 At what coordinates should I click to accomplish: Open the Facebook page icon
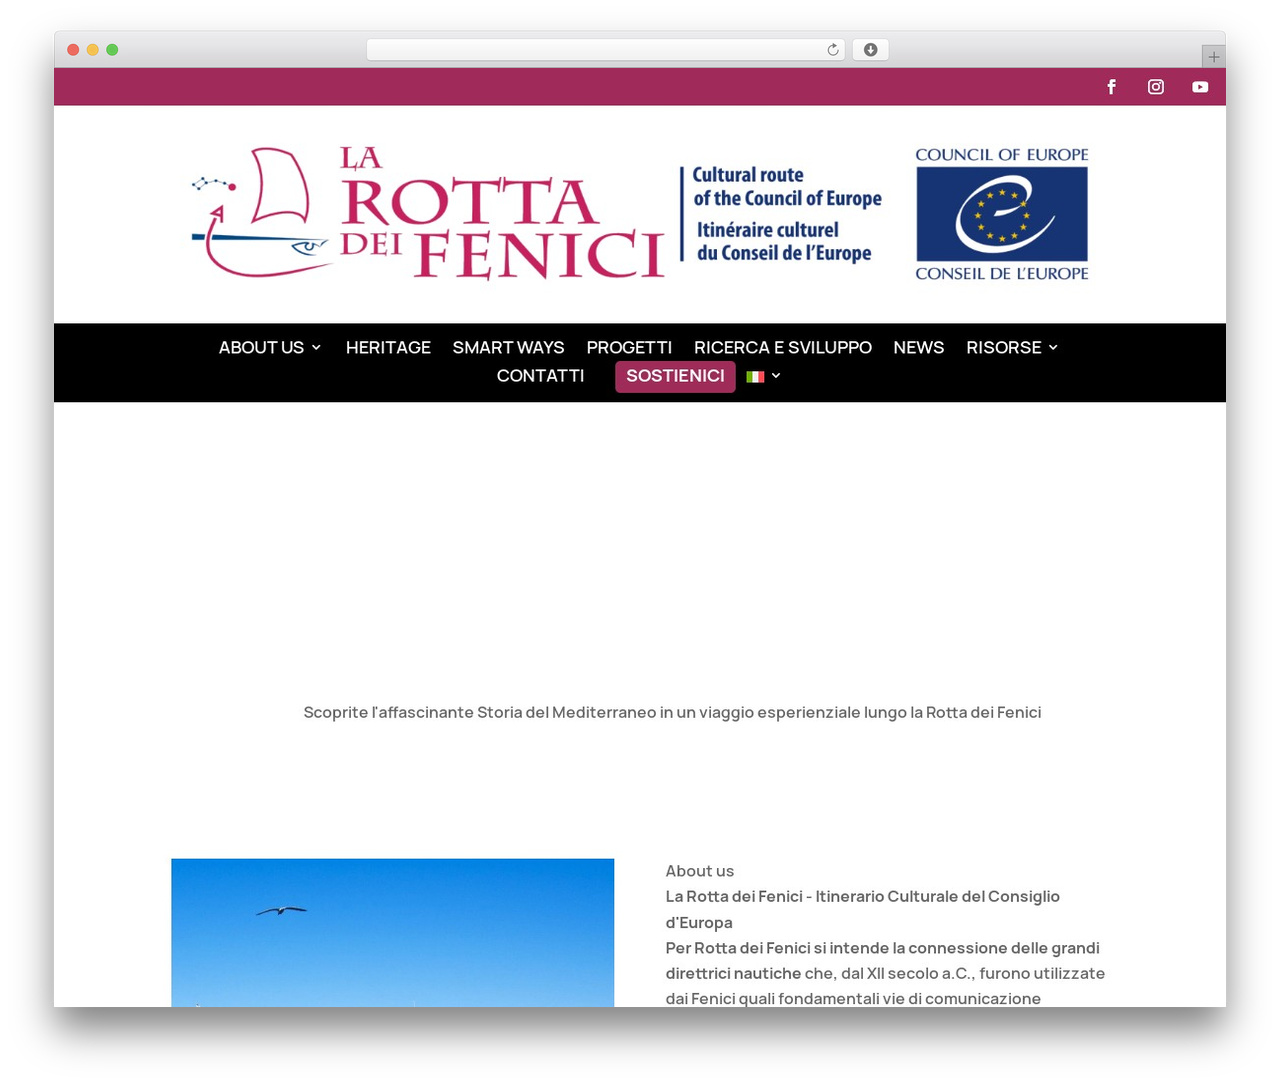(x=1111, y=87)
